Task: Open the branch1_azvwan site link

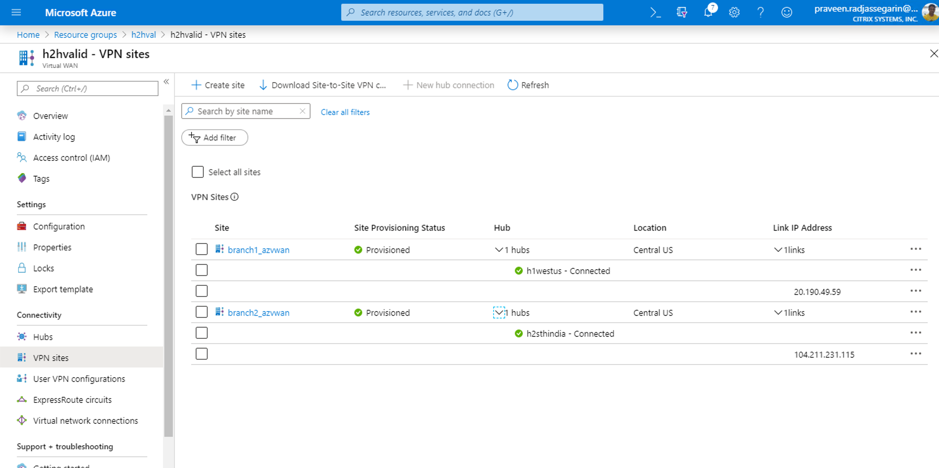Action: point(259,250)
